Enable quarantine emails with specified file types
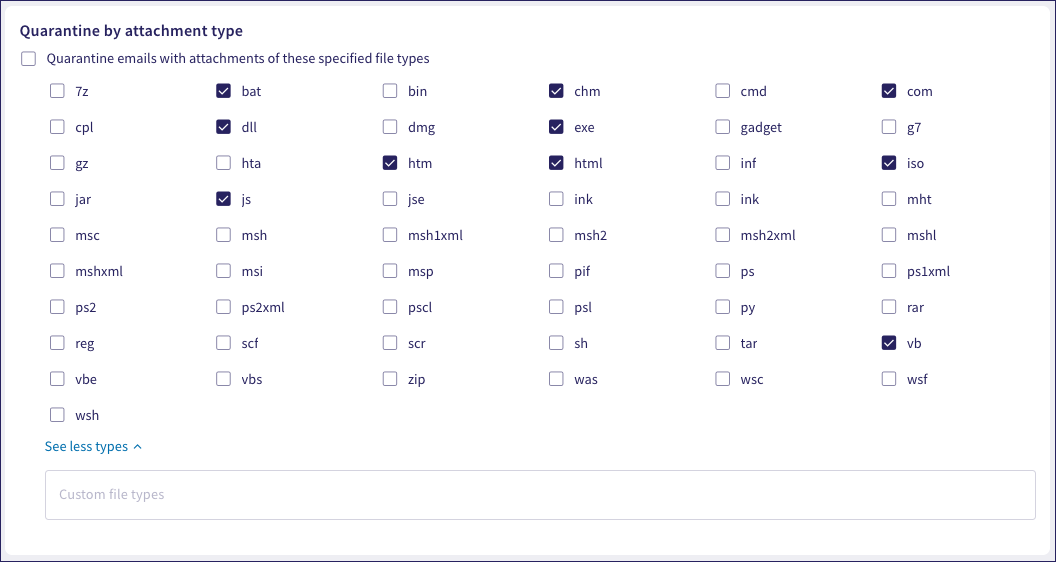Screen dimensions: 1056x562 click(28, 59)
